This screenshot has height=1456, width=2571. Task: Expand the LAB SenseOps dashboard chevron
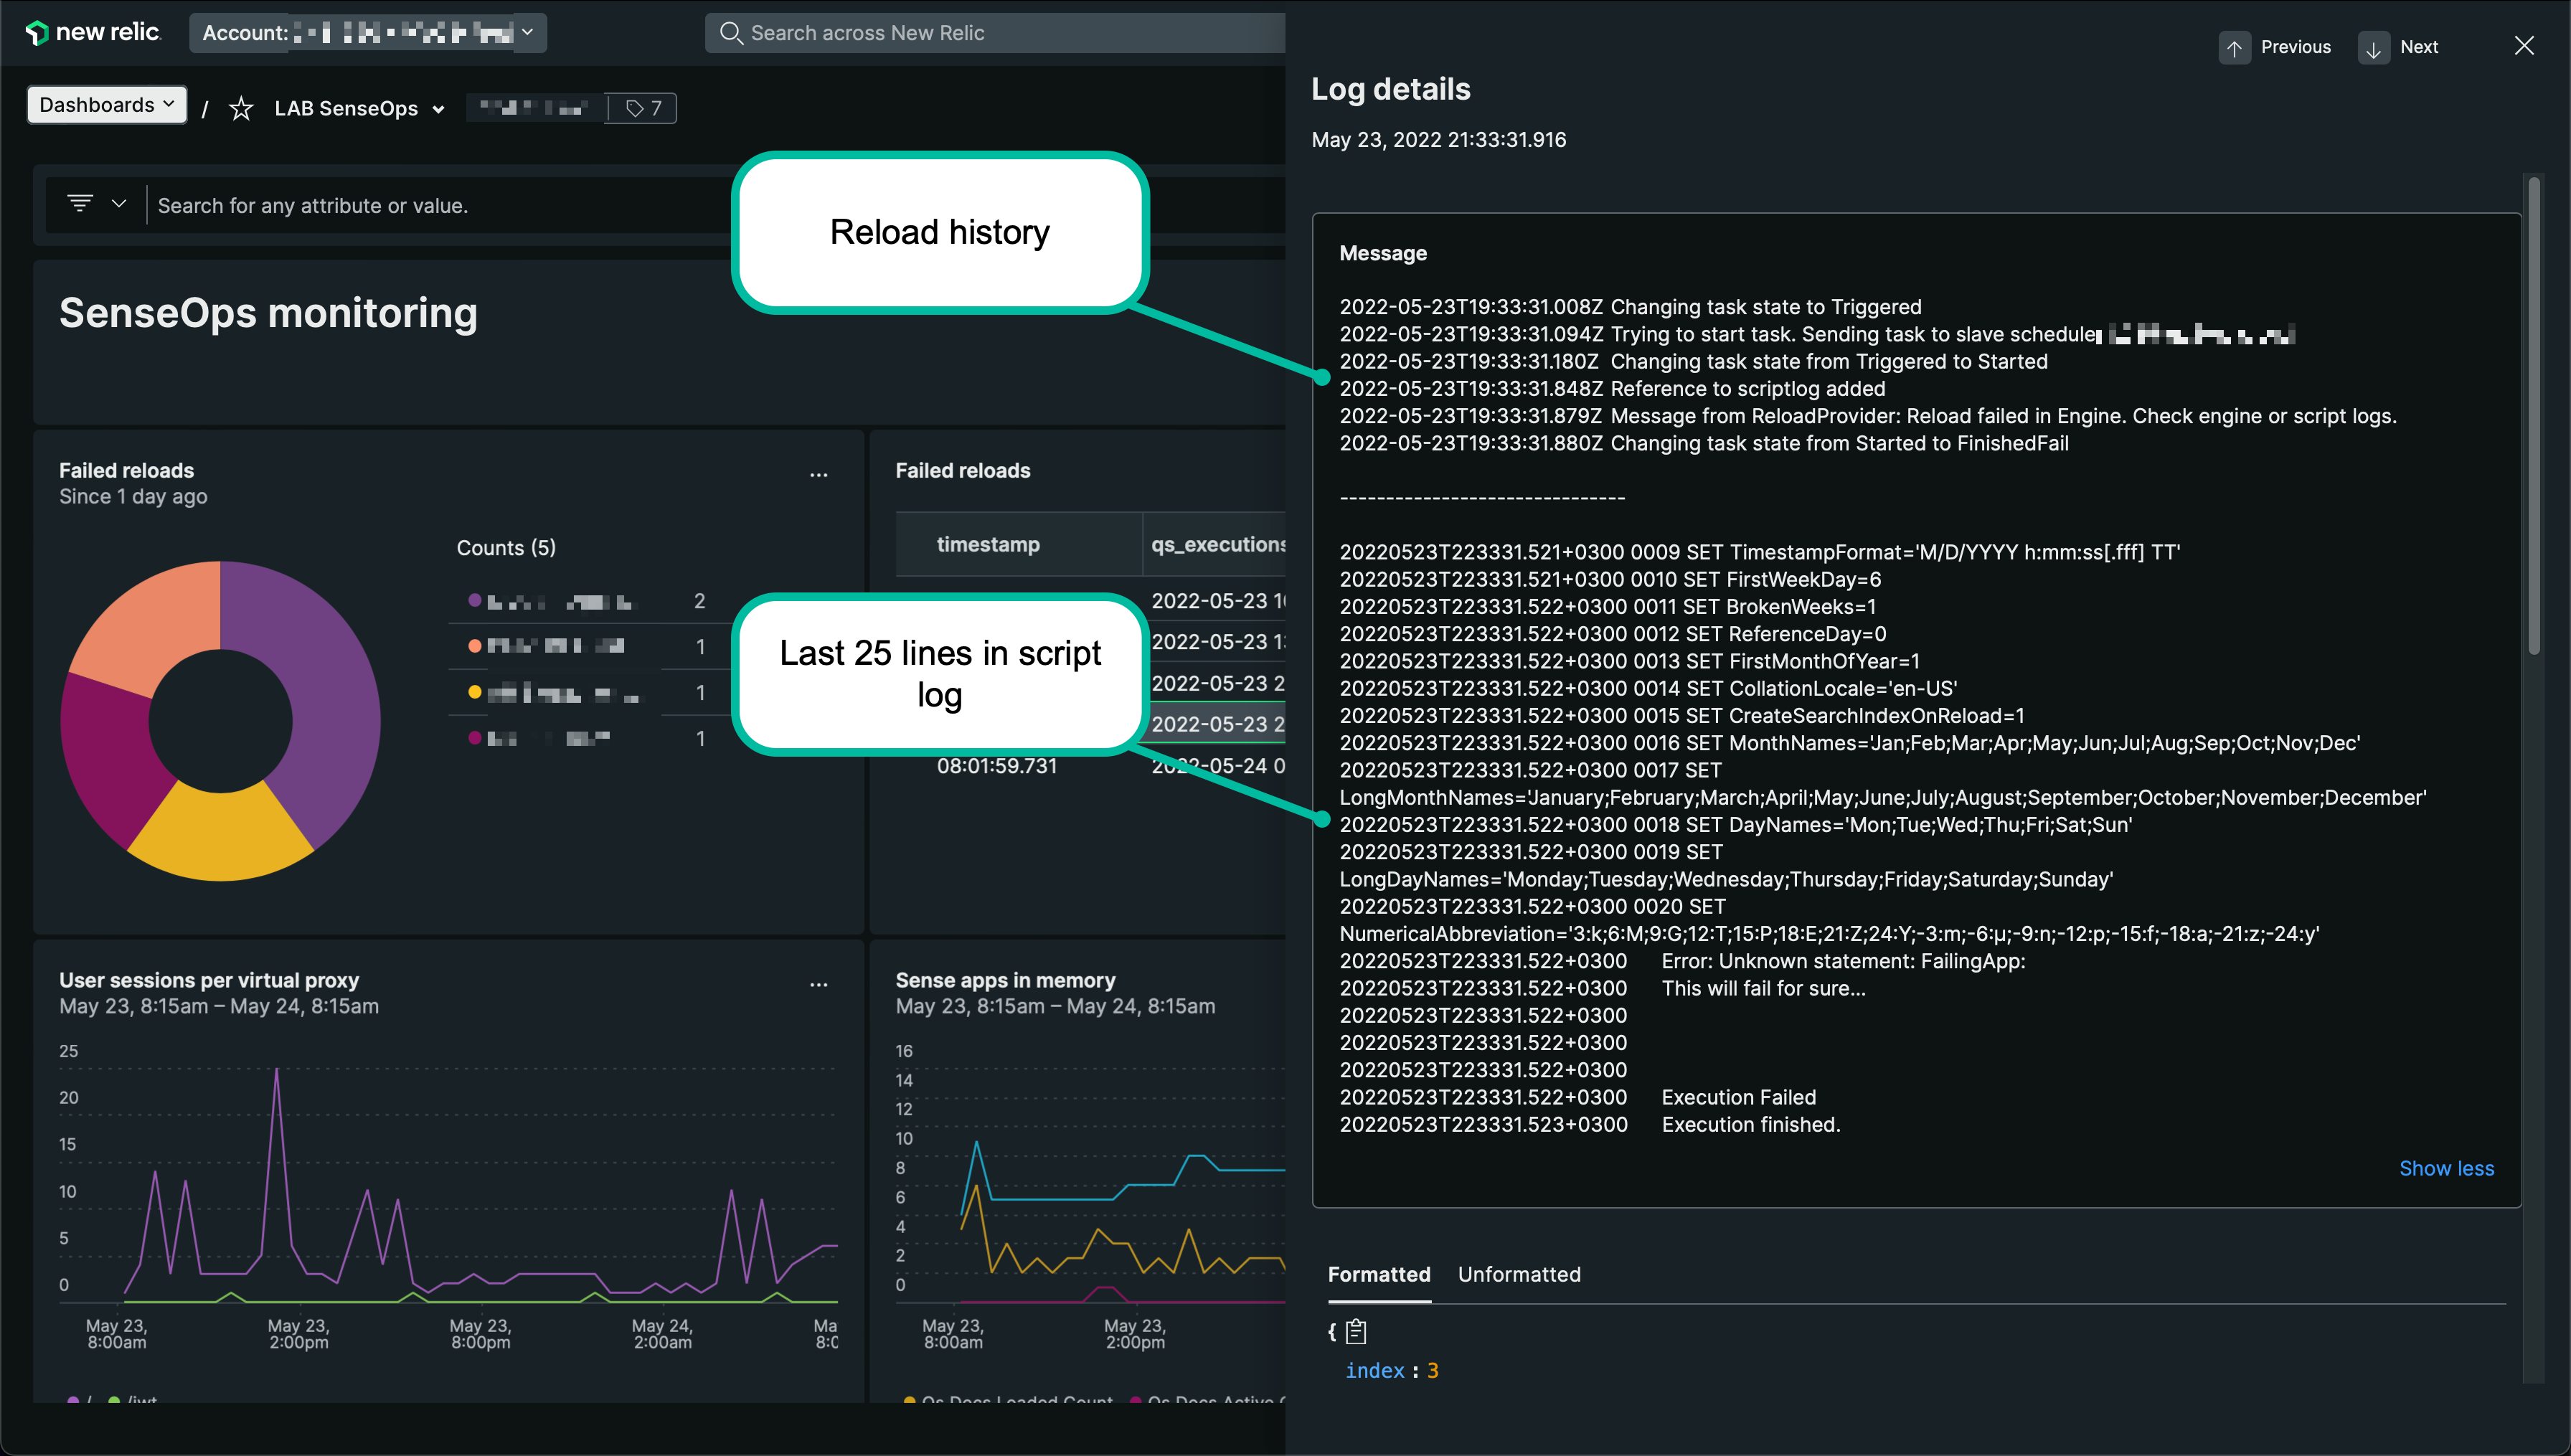point(438,110)
